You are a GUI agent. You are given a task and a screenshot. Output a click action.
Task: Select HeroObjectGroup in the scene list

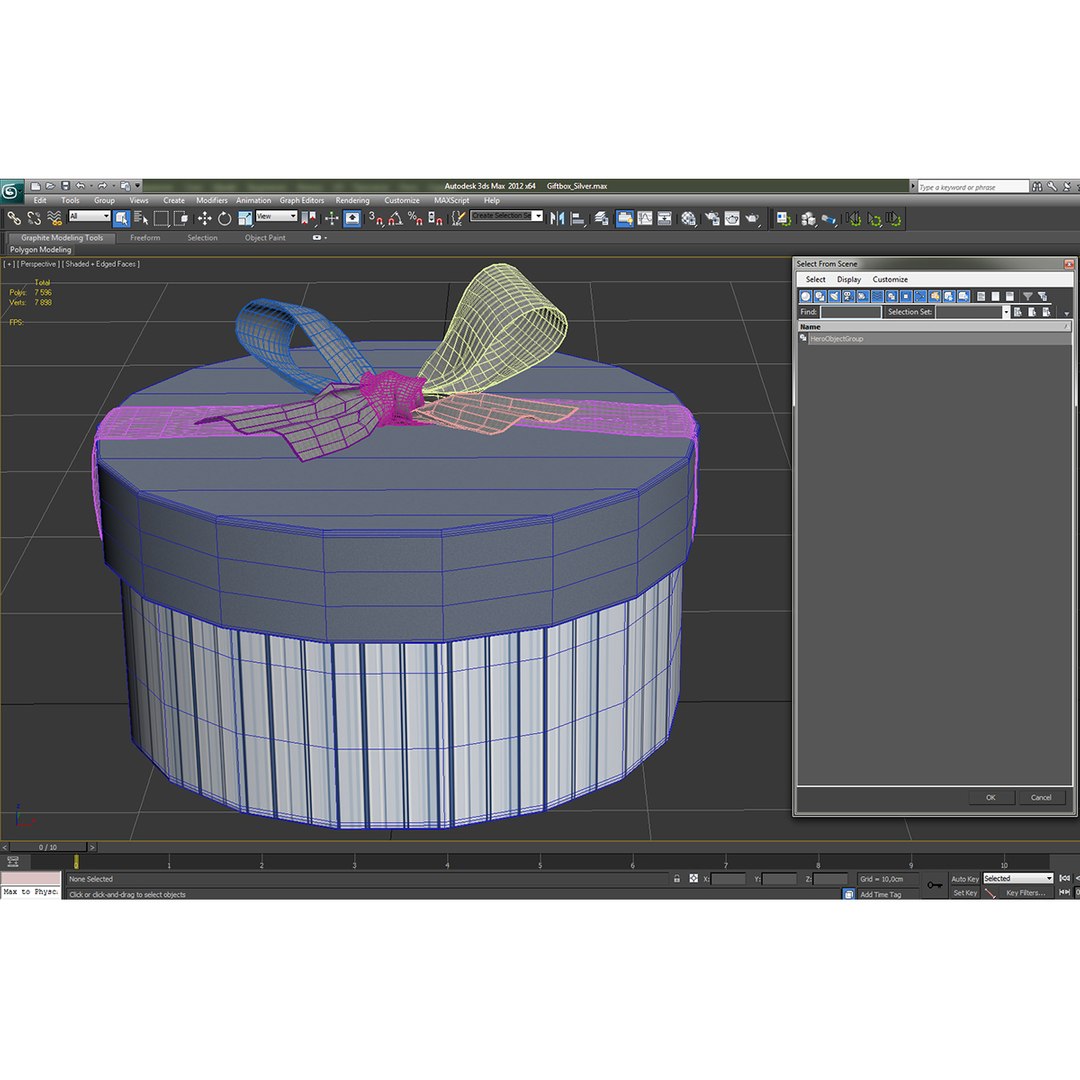(x=934, y=339)
